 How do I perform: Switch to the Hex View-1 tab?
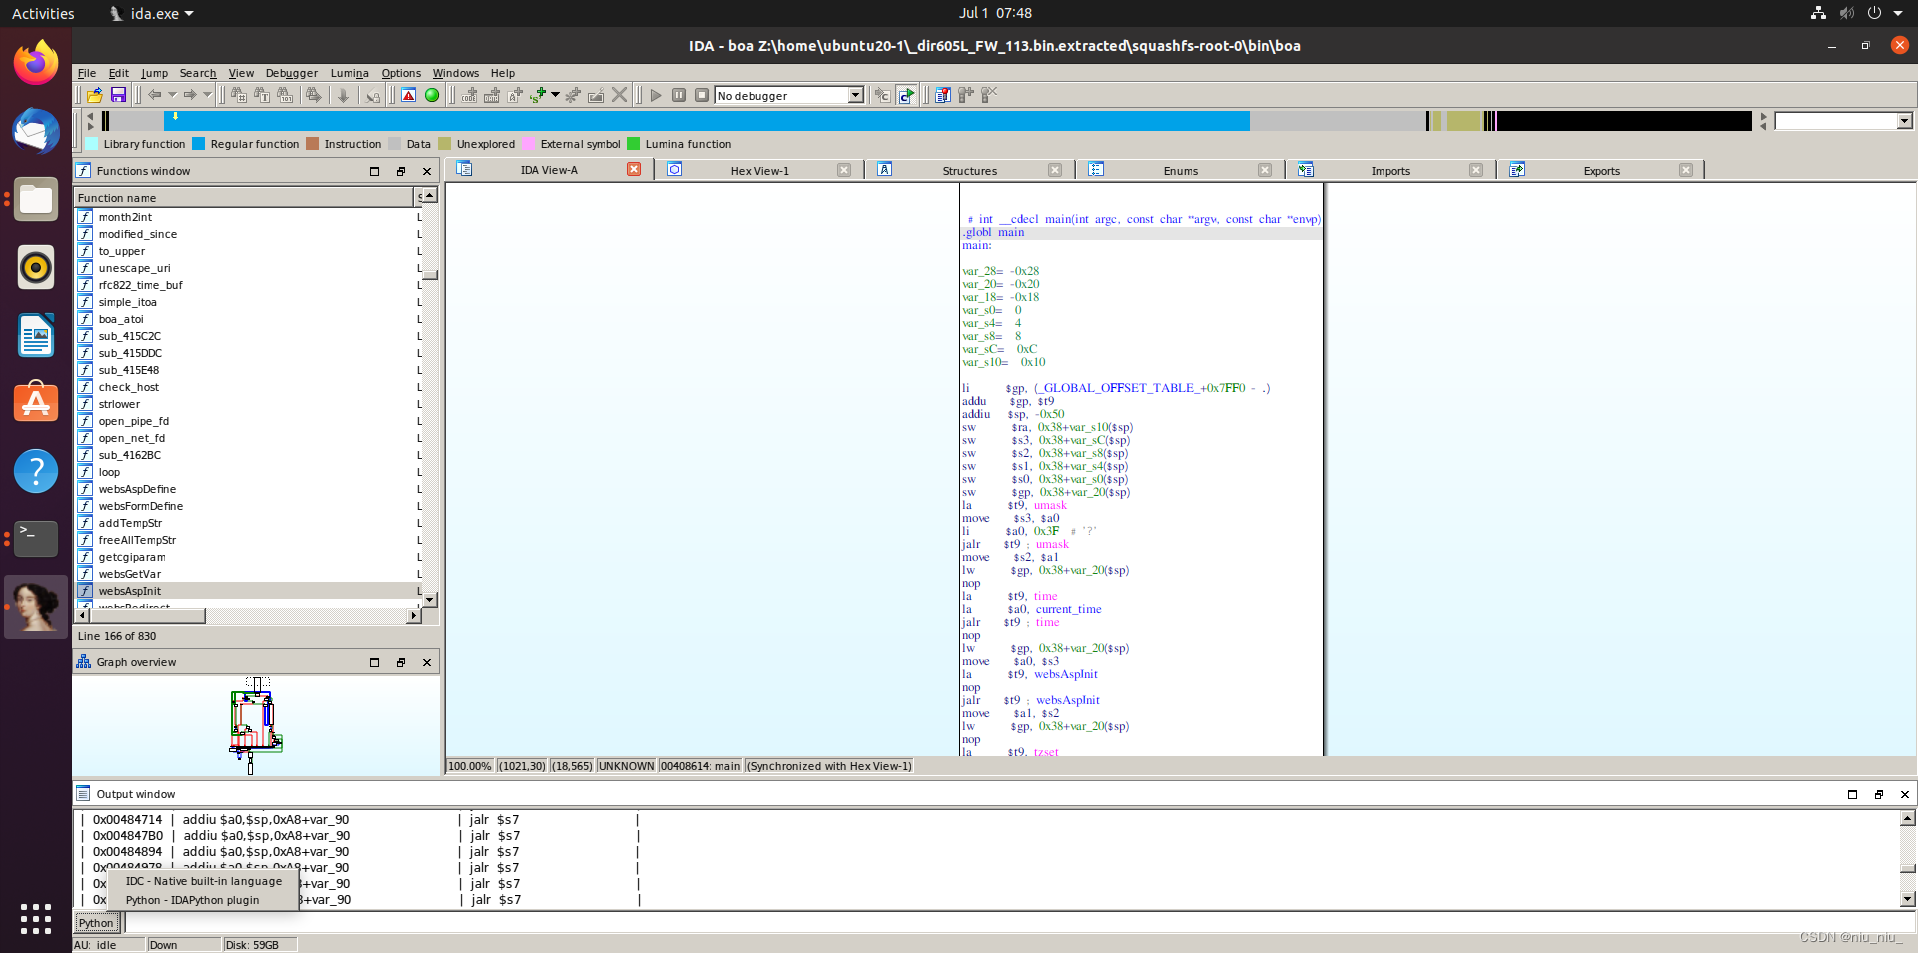759,171
